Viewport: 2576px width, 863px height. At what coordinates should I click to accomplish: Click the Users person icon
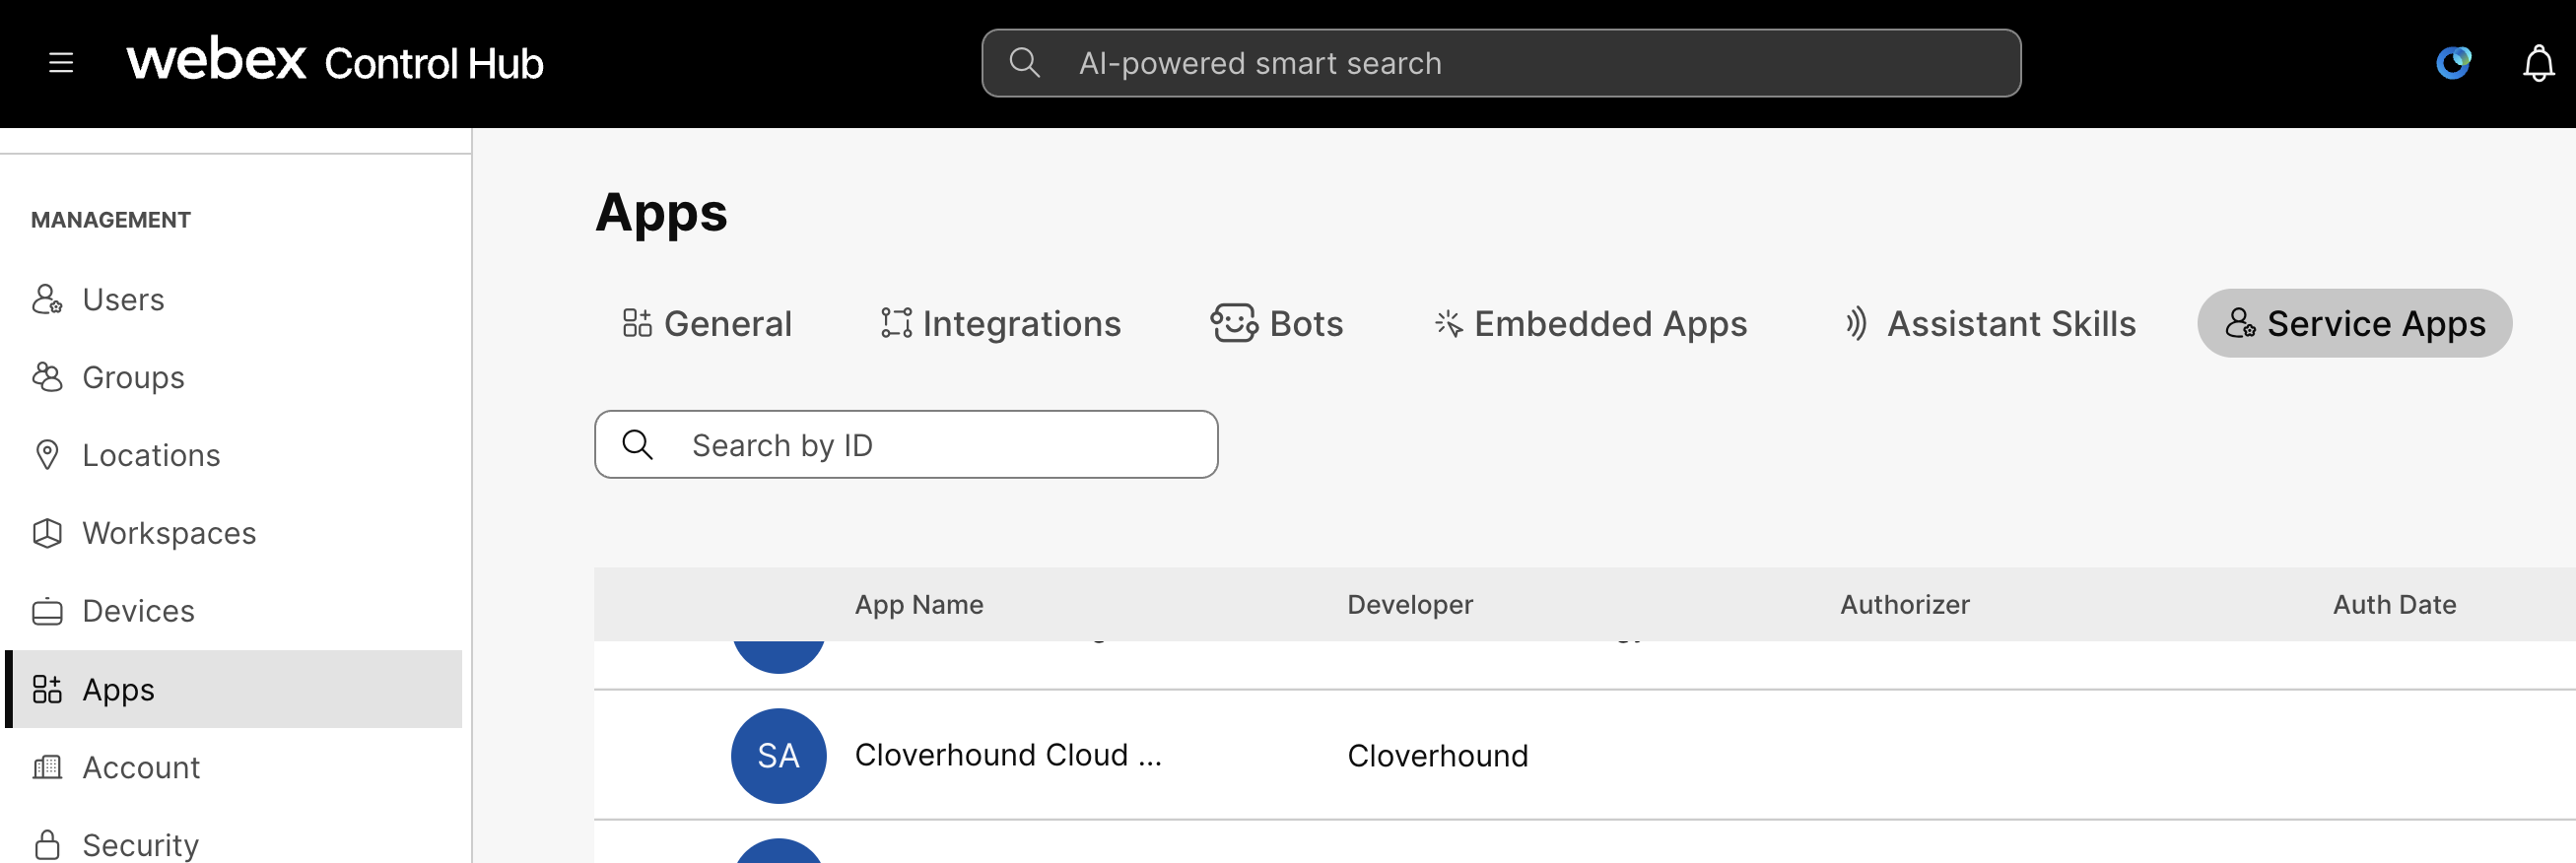[x=47, y=300]
